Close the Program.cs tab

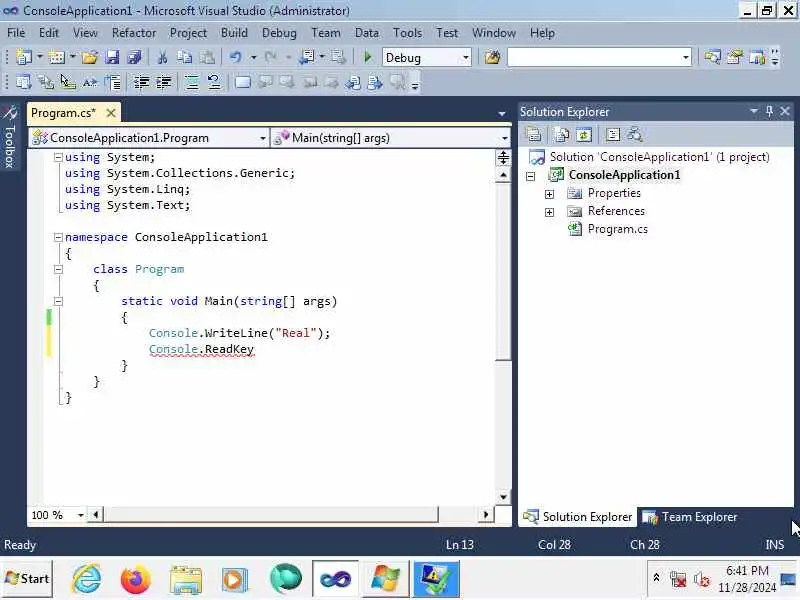click(x=110, y=113)
